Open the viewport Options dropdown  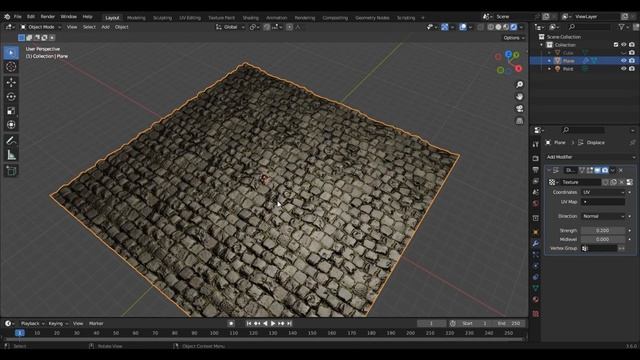pos(514,38)
